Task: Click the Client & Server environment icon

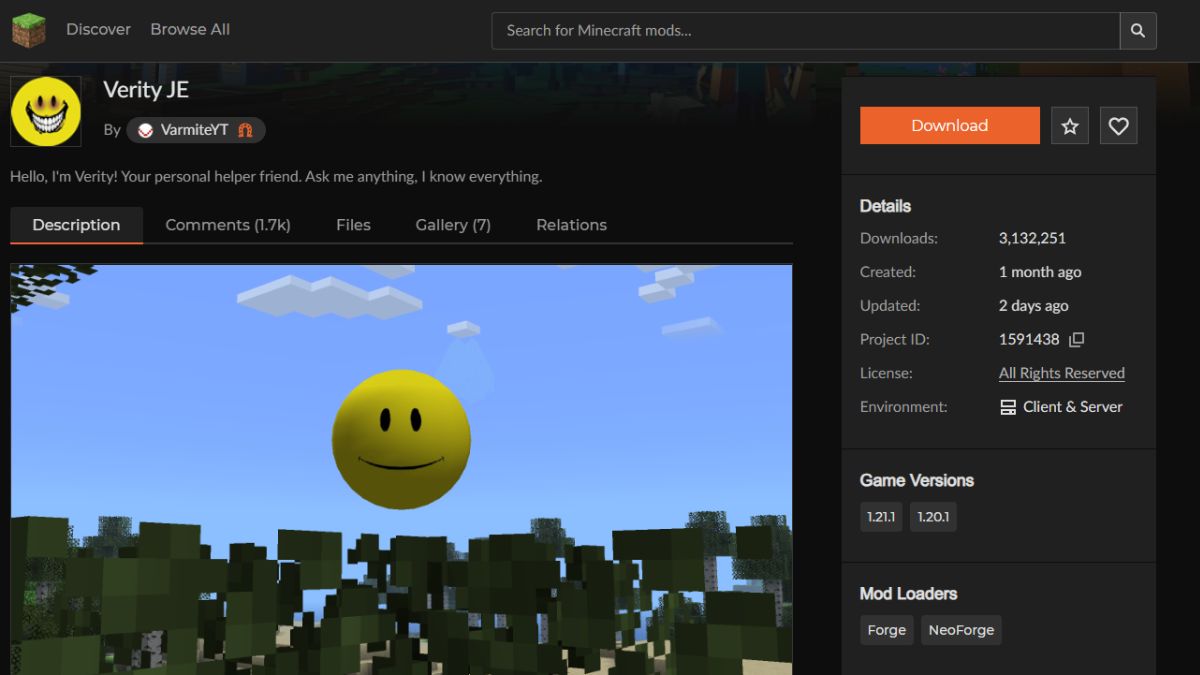Action: click(x=1008, y=407)
